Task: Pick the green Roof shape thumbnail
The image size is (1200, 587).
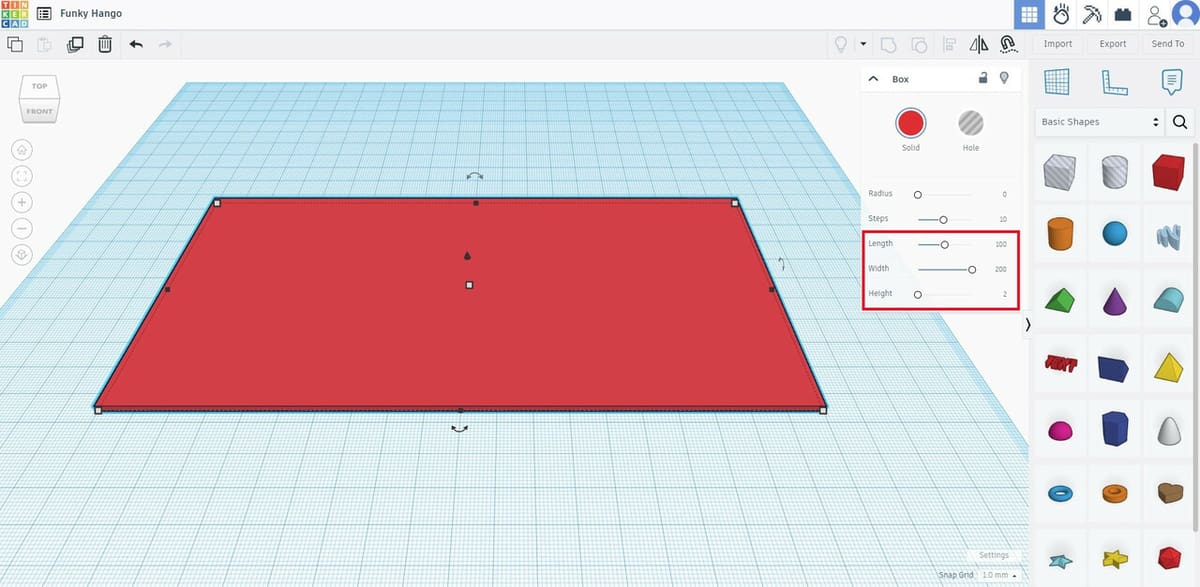Action: [x=1059, y=299]
